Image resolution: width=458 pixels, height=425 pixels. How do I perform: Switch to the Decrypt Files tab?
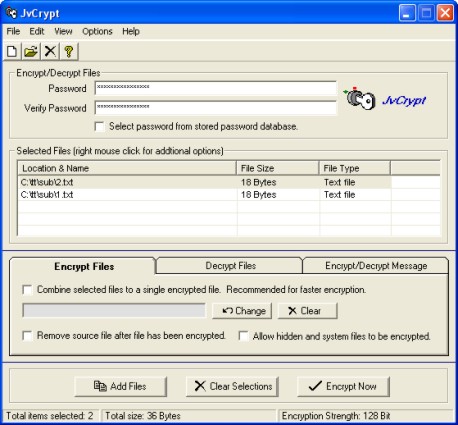pyautogui.click(x=230, y=266)
